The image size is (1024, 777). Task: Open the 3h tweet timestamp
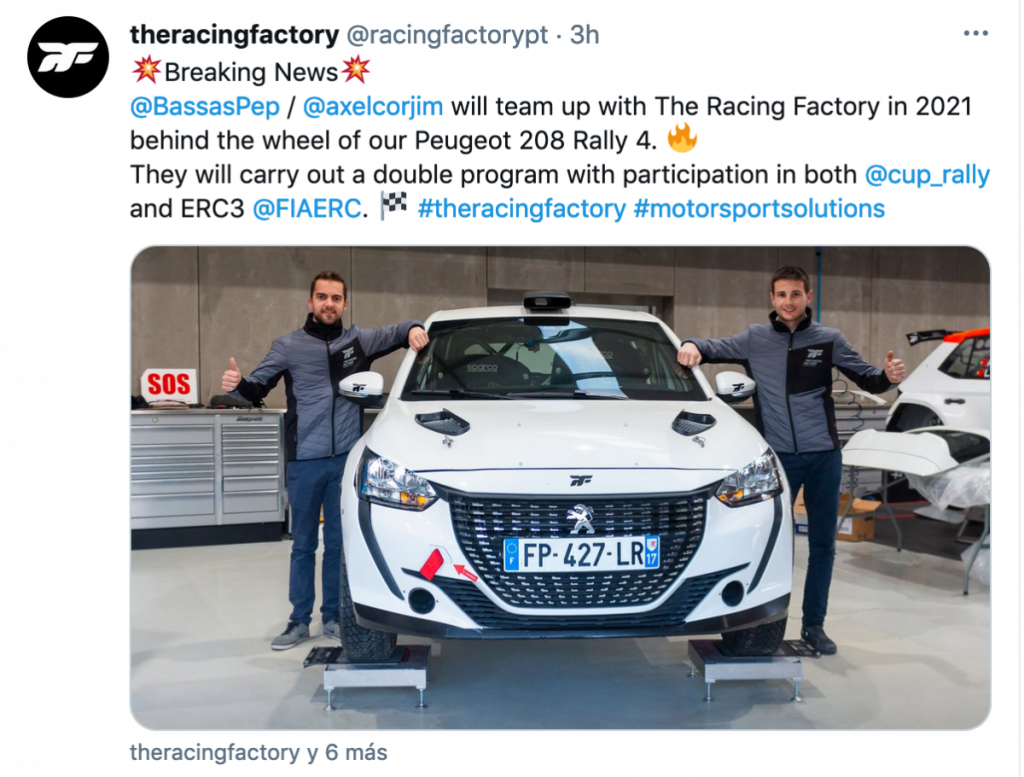(584, 35)
